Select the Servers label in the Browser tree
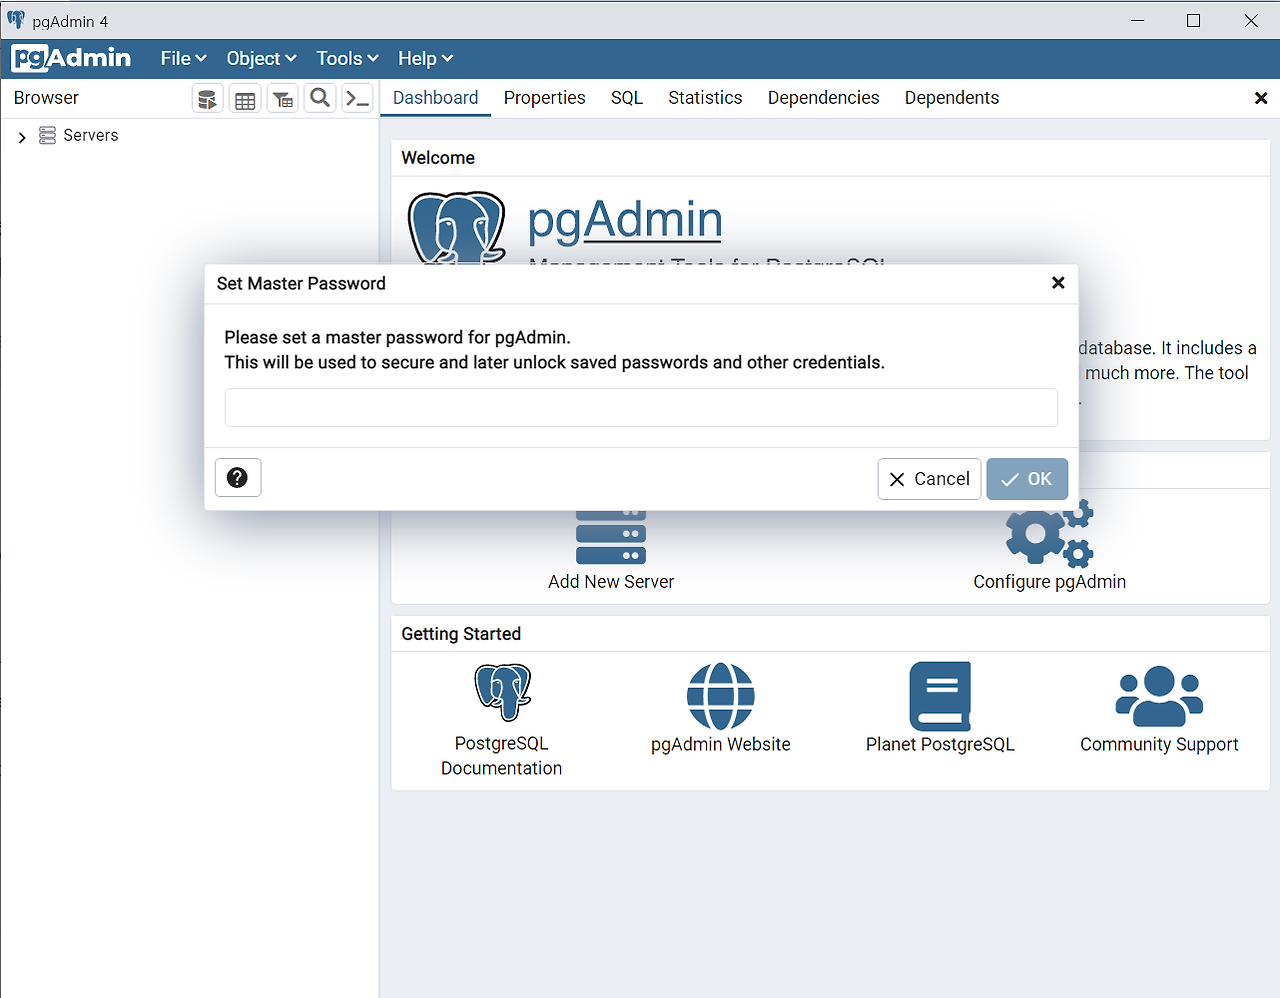 91,135
